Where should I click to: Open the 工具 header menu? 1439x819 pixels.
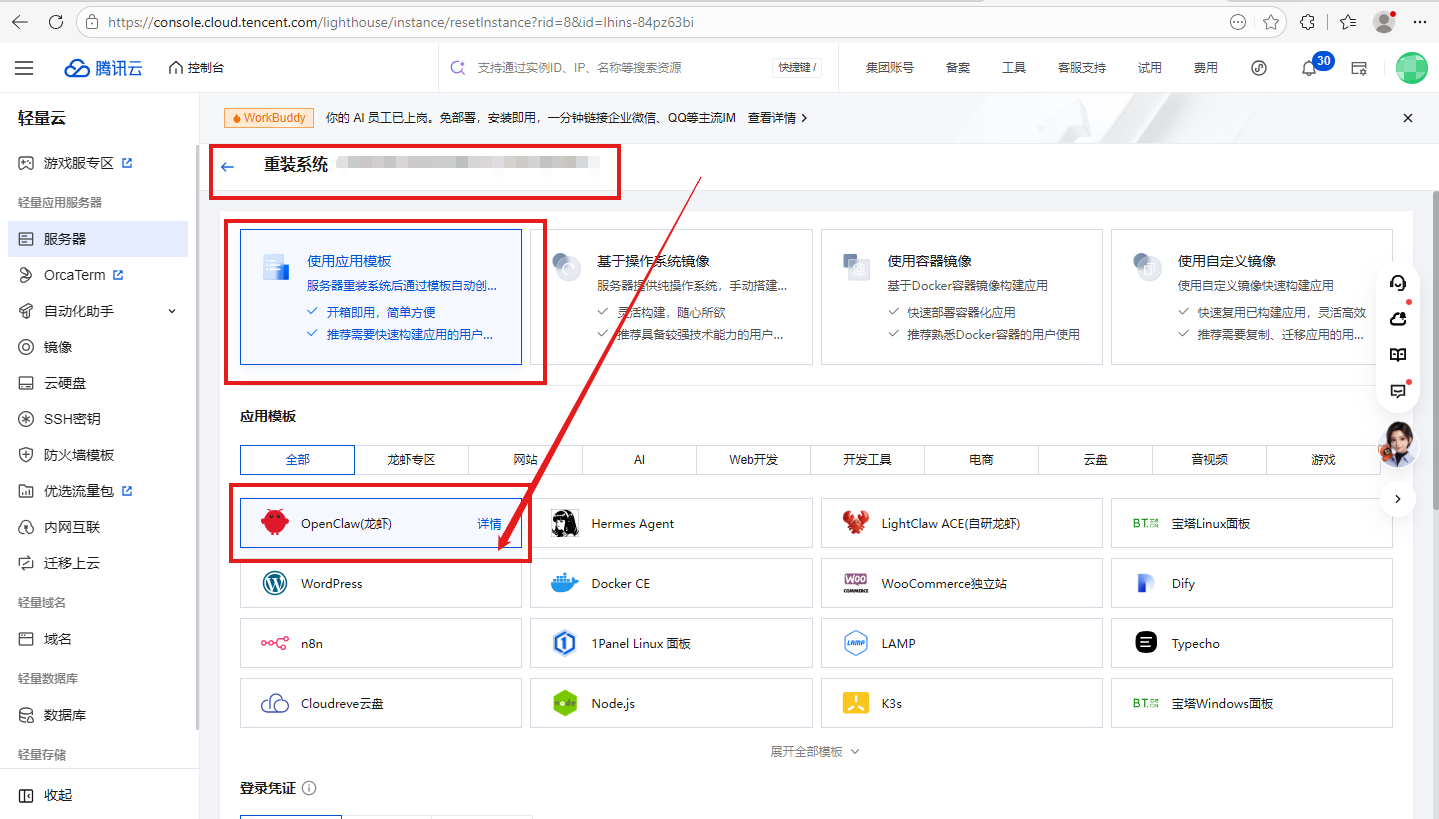(1013, 68)
